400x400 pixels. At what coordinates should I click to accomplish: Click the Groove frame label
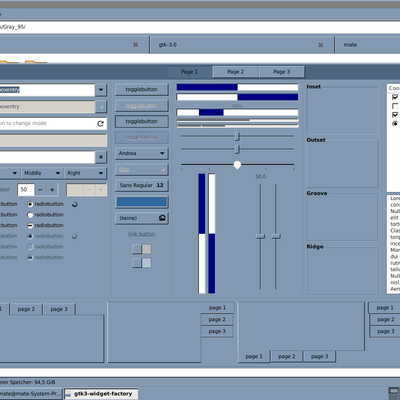[317, 193]
